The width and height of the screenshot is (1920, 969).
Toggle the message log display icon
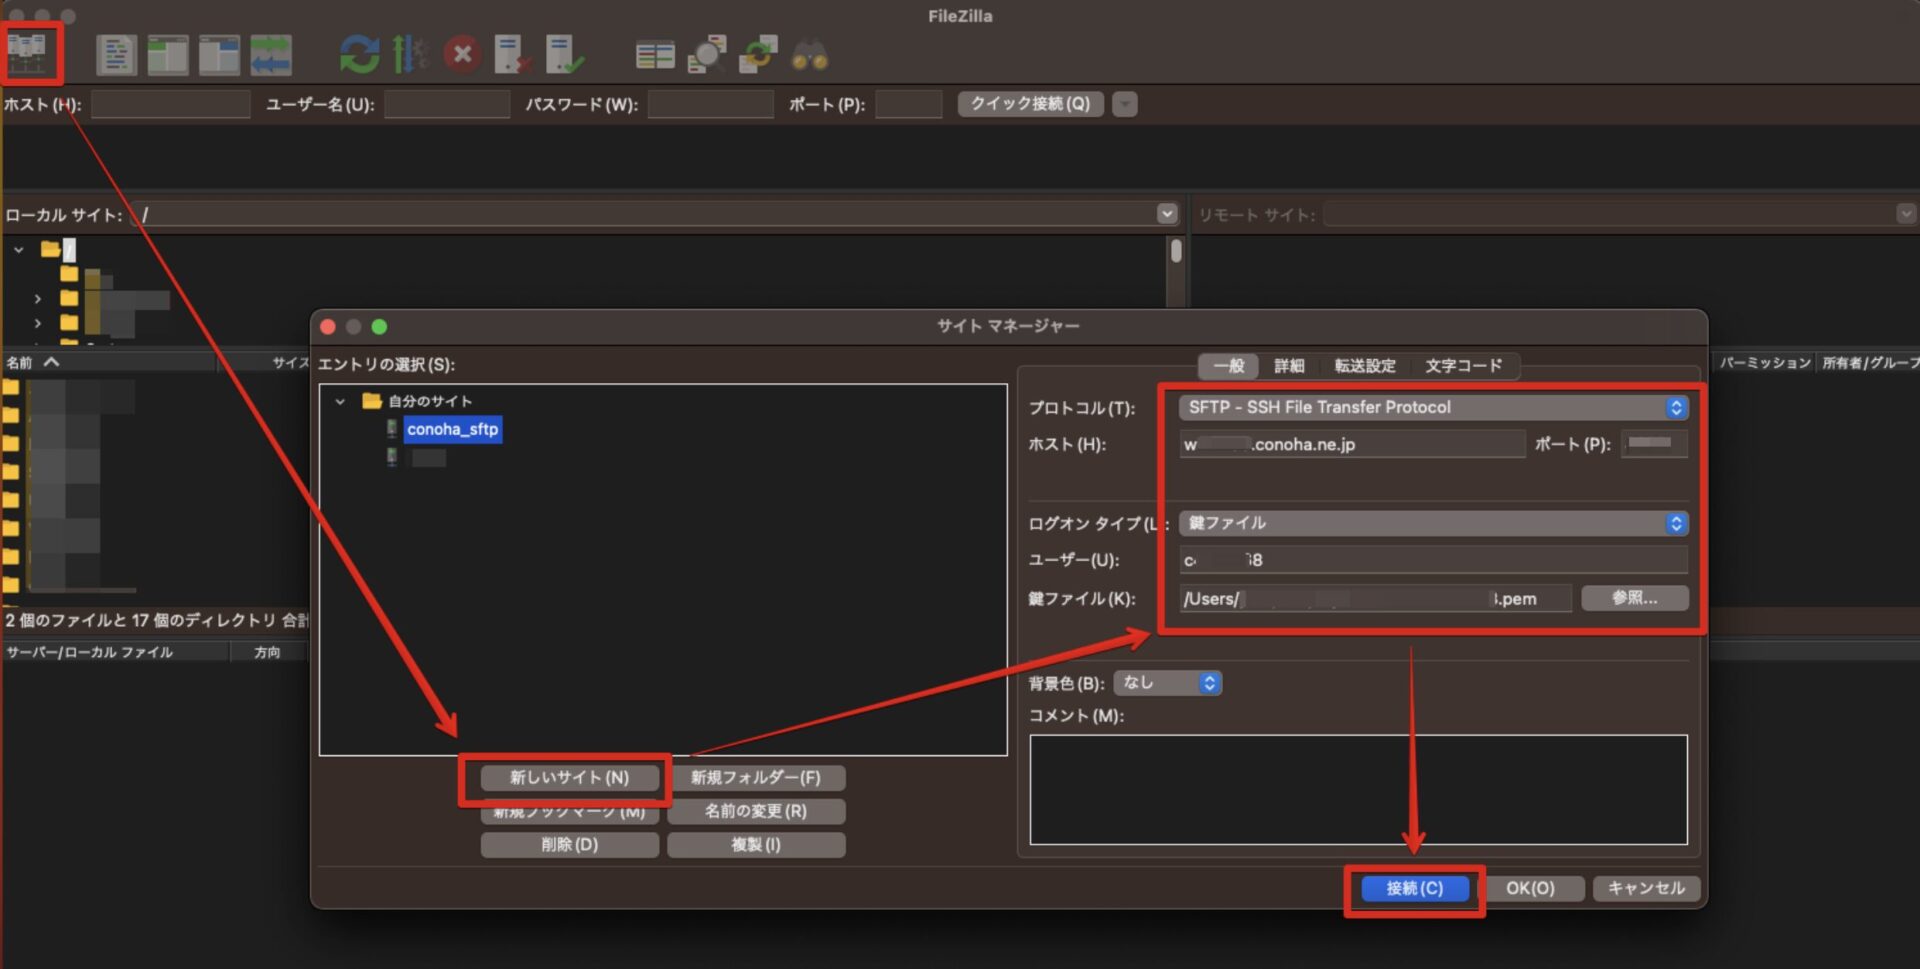point(116,55)
